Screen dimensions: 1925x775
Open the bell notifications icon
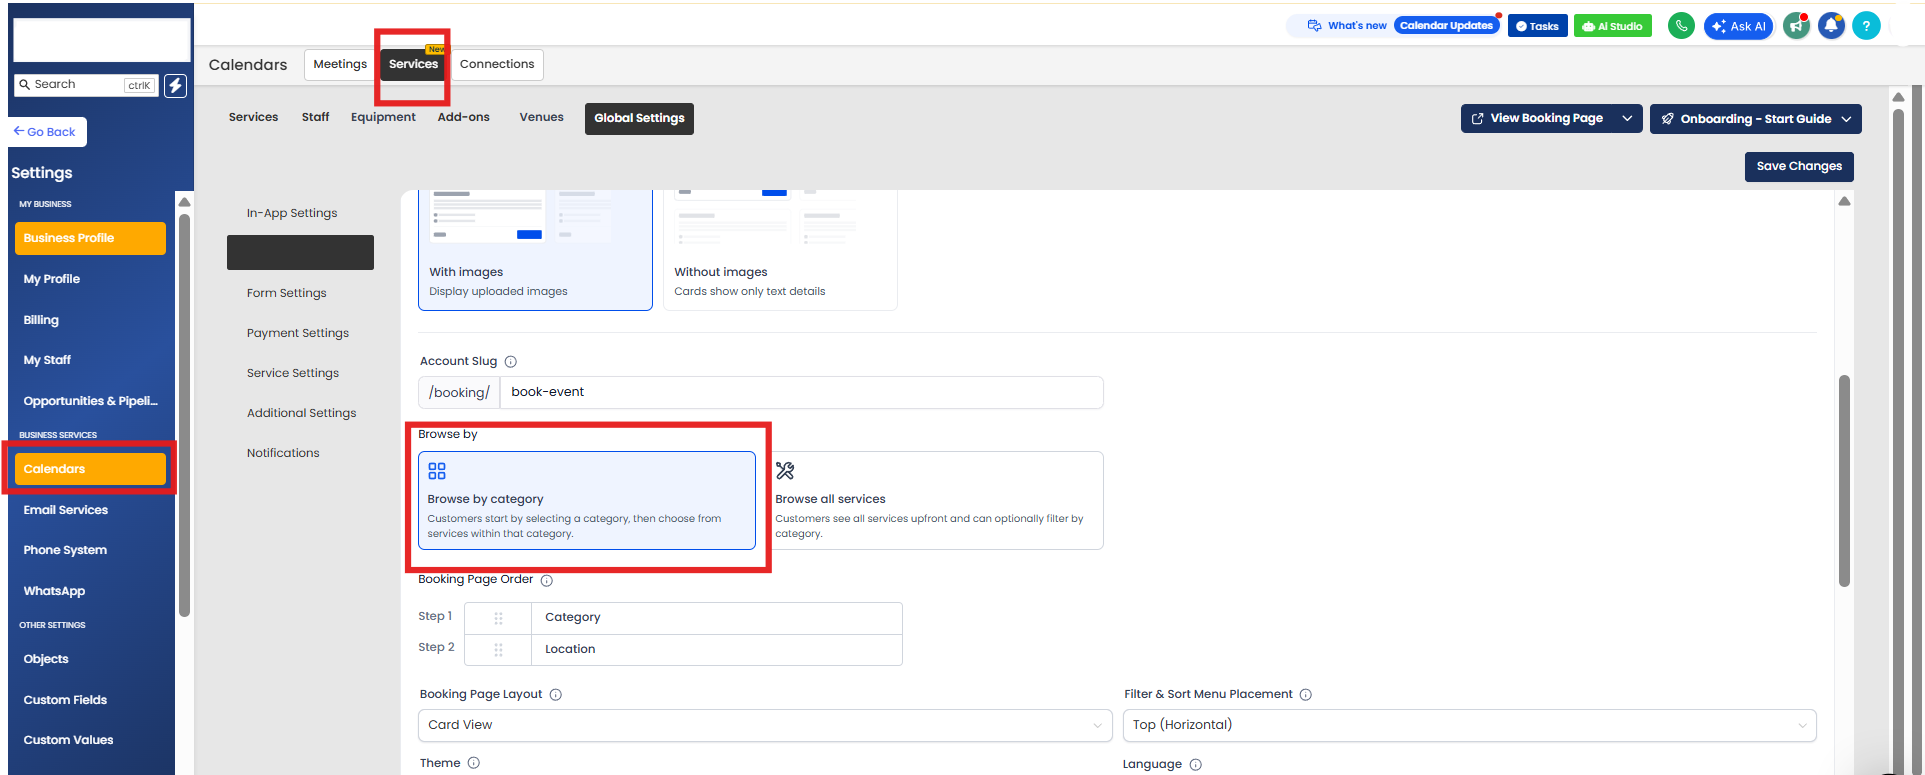coord(1831,26)
